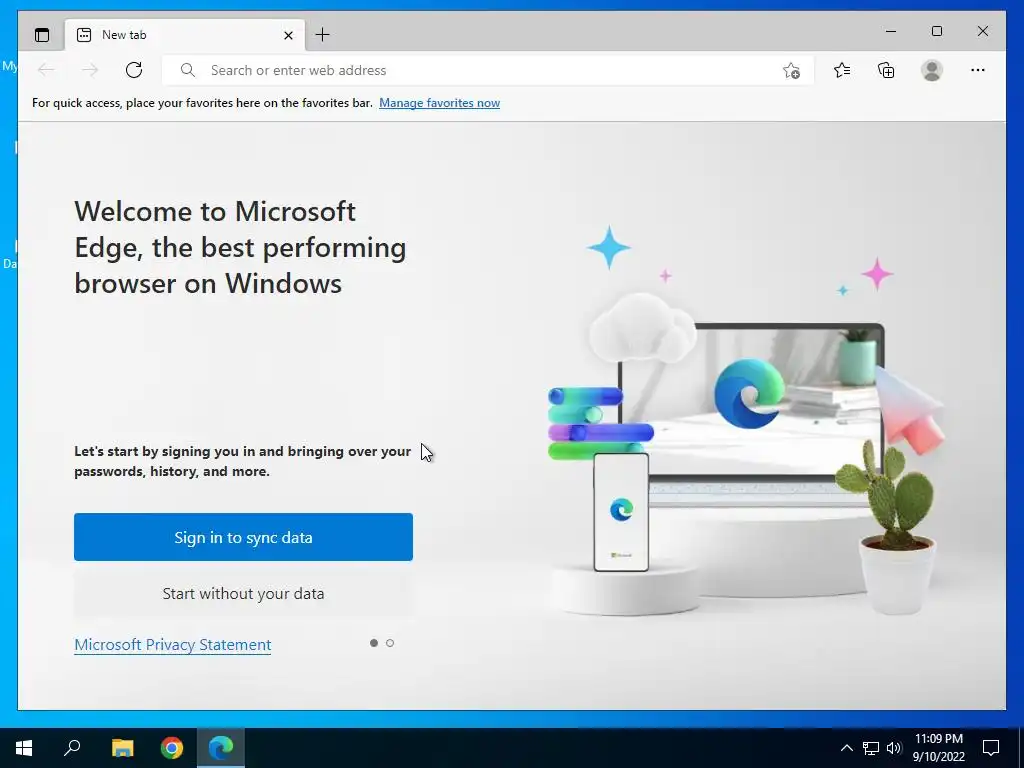
Task: Choose Start without your data
Action: 243,593
